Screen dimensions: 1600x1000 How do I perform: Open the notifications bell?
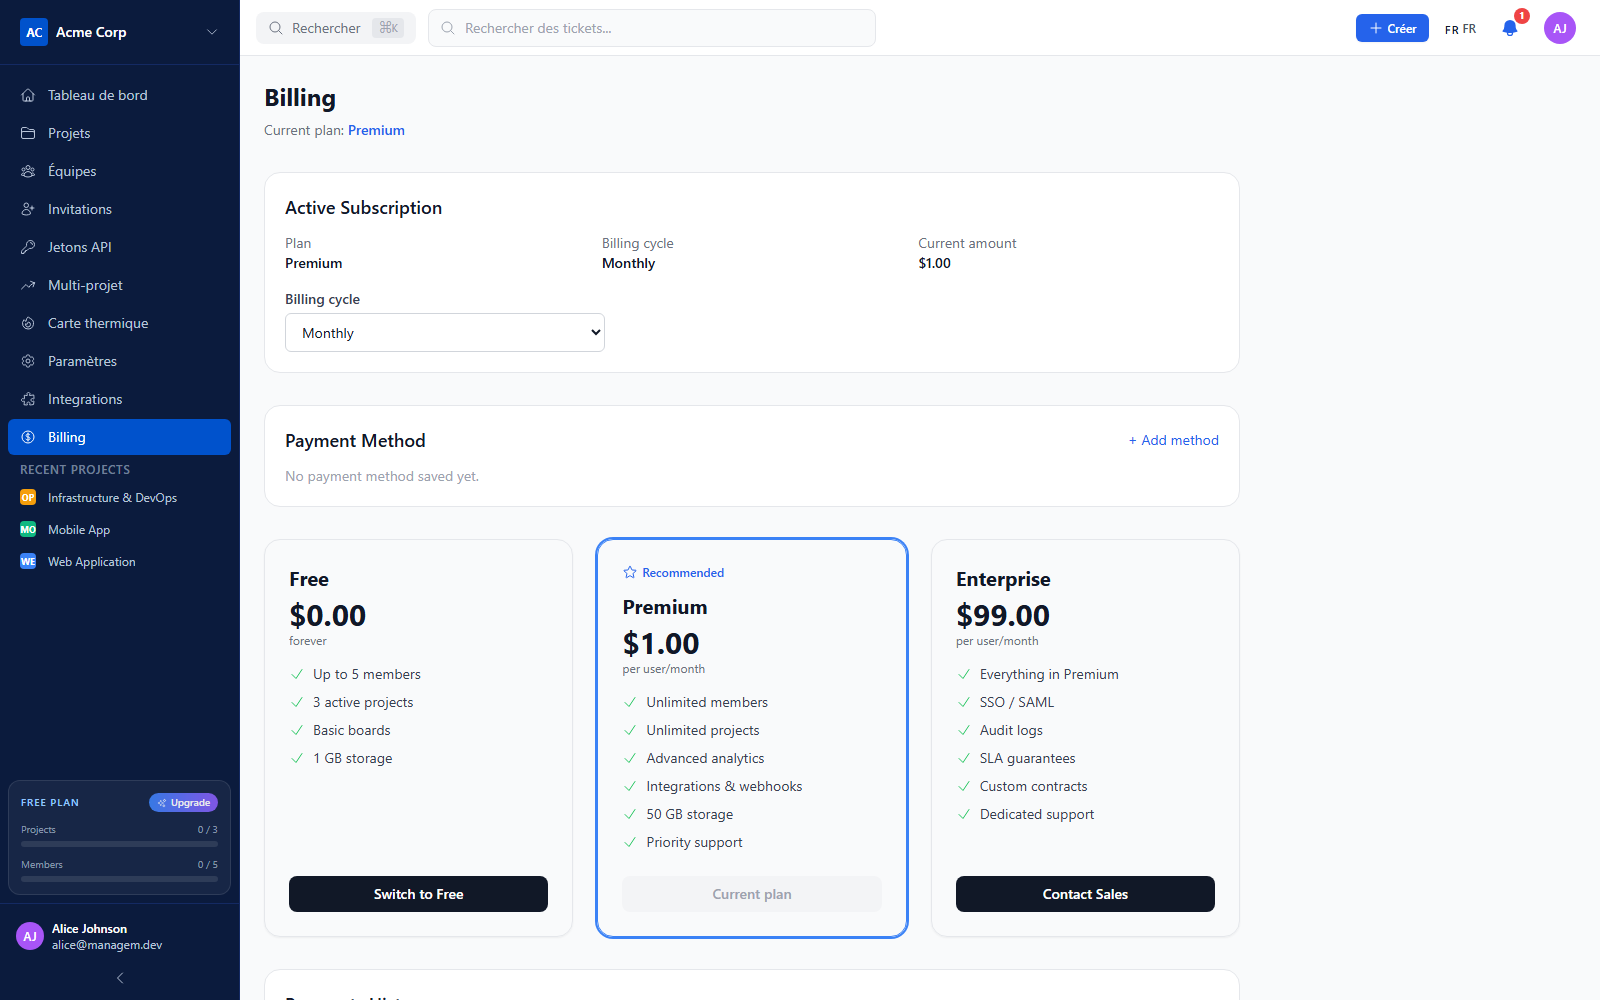coord(1510,28)
